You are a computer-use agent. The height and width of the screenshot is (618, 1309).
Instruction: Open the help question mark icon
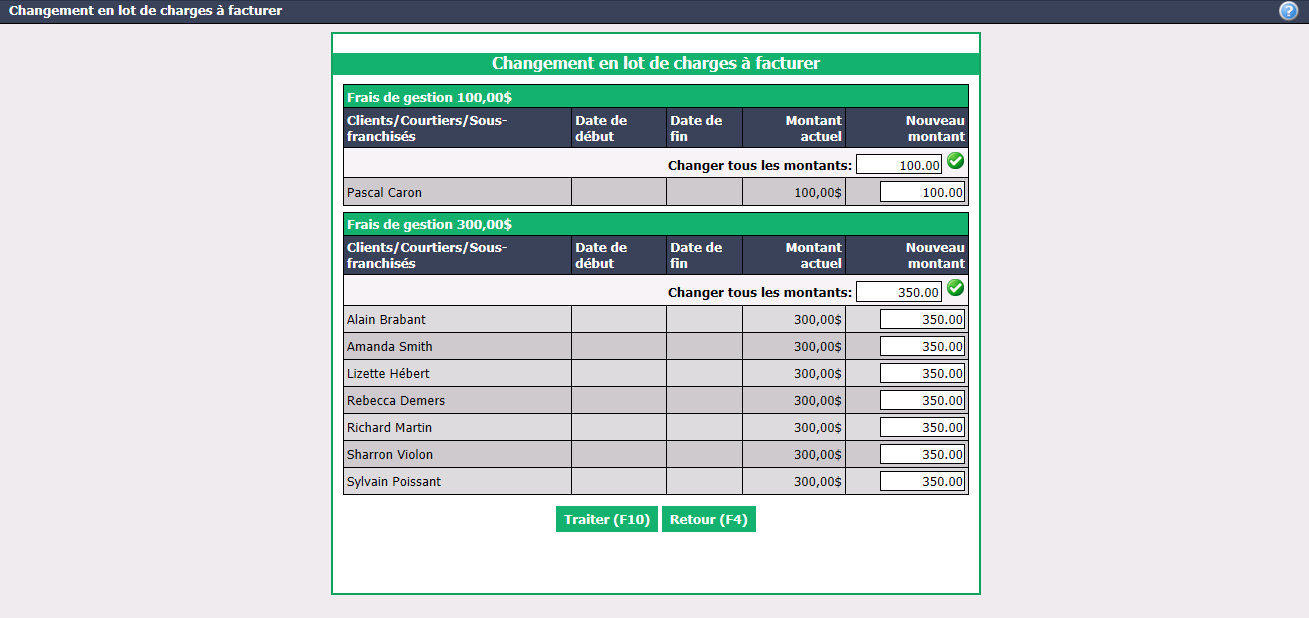pyautogui.click(x=1288, y=11)
